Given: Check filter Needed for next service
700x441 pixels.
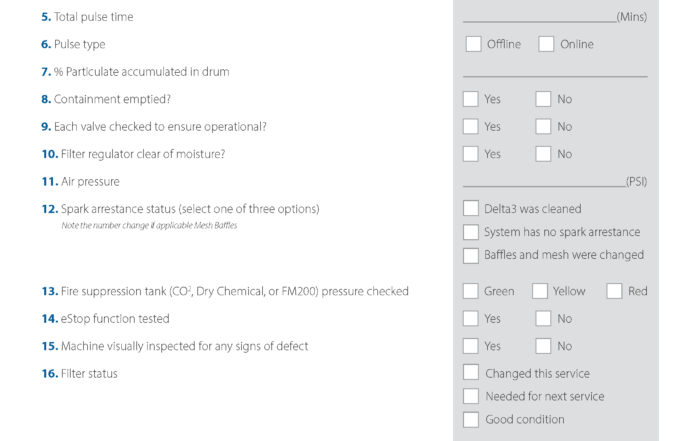Looking at the screenshot, I should point(471,396).
